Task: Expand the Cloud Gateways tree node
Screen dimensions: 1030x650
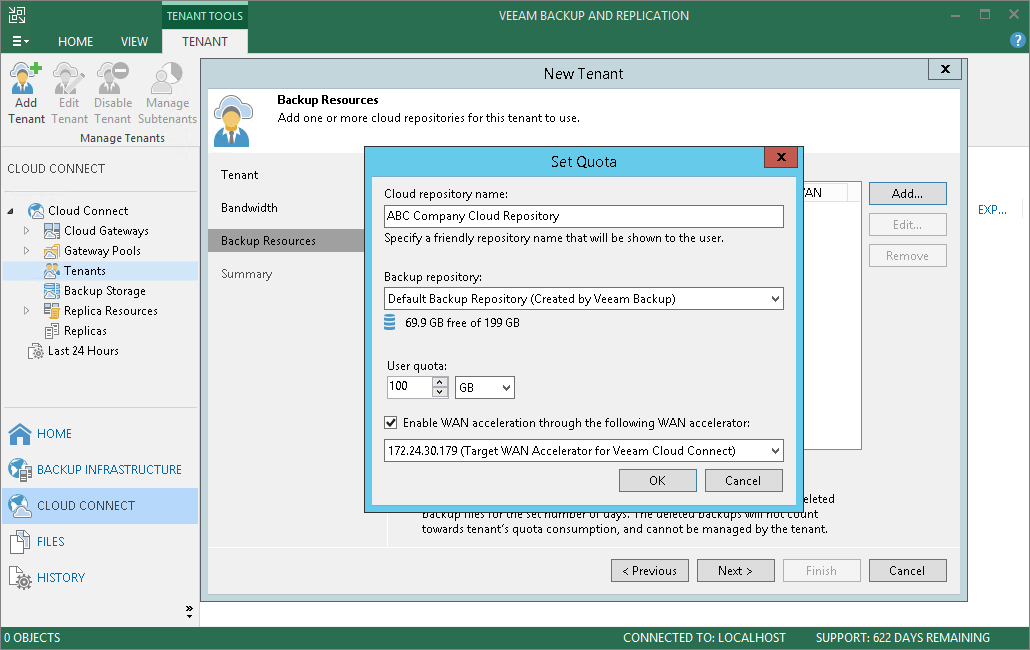Action: [26, 231]
